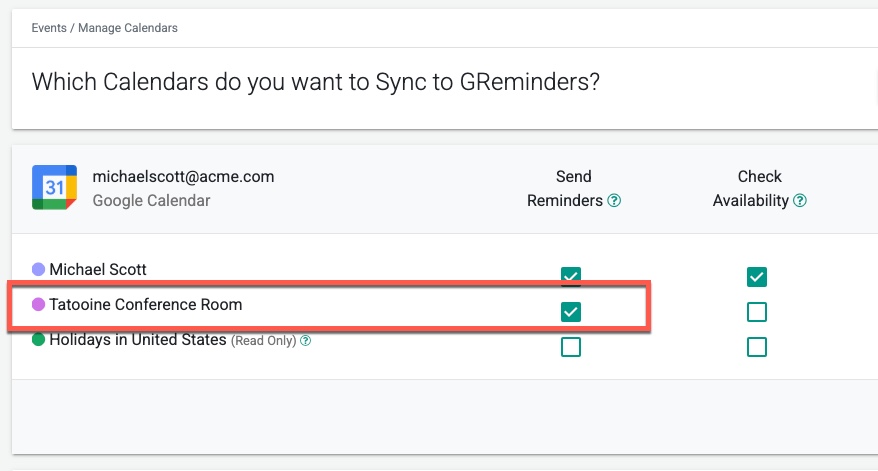The image size is (878, 471).
Task: Uncheck Check Availability for Michael Scott
Action: coord(756,277)
